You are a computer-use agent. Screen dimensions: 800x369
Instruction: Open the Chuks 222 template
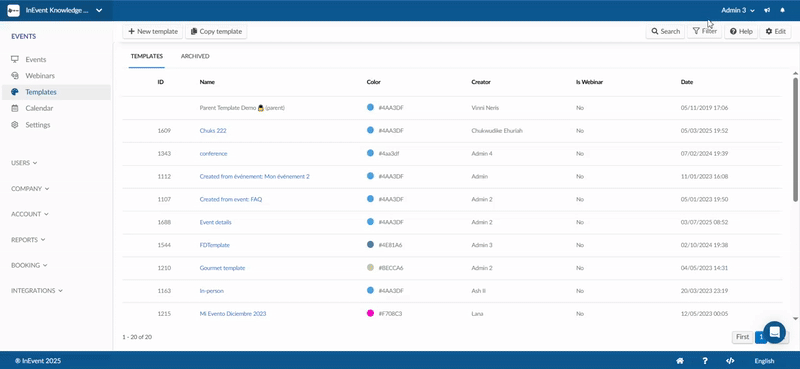213,131
